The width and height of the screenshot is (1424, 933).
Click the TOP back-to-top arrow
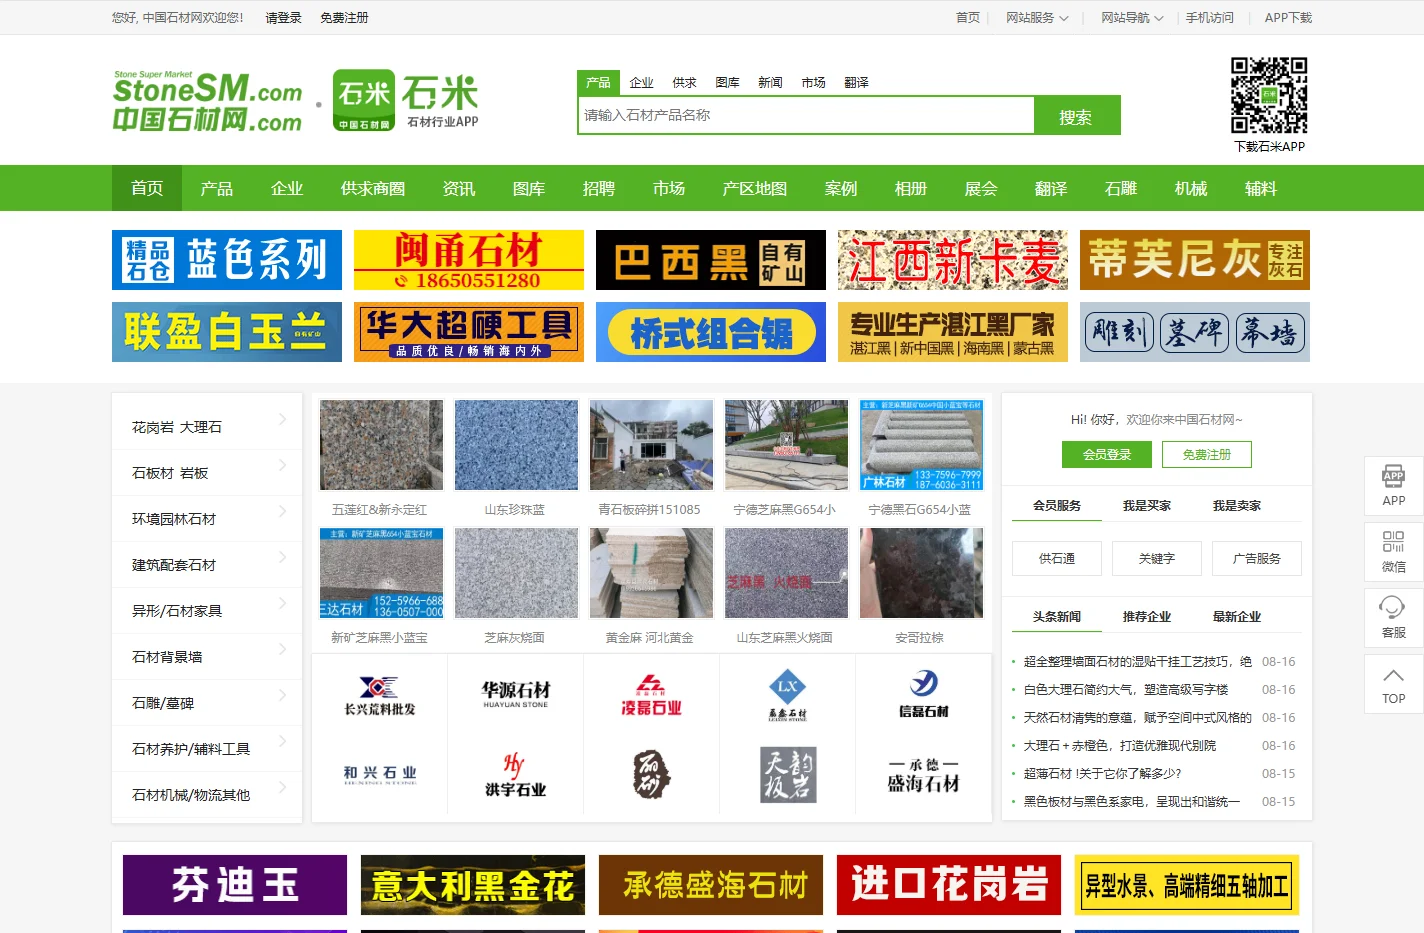coord(1393,683)
